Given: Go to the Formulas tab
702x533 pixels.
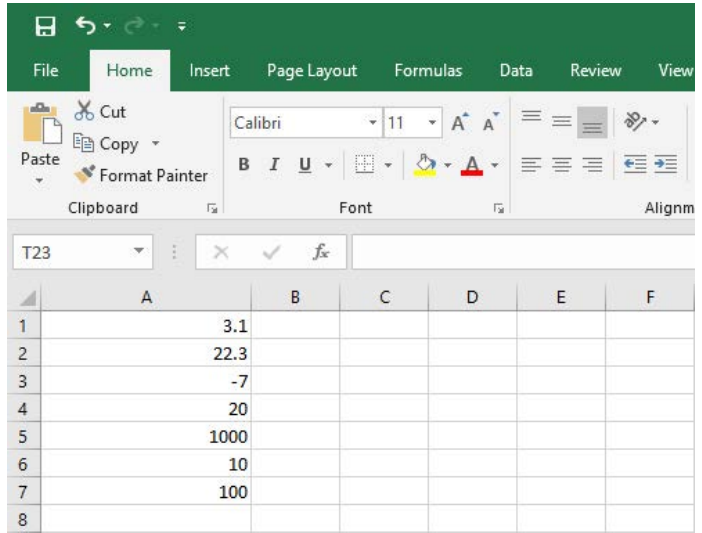Looking at the screenshot, I should [x=428, y=70].
